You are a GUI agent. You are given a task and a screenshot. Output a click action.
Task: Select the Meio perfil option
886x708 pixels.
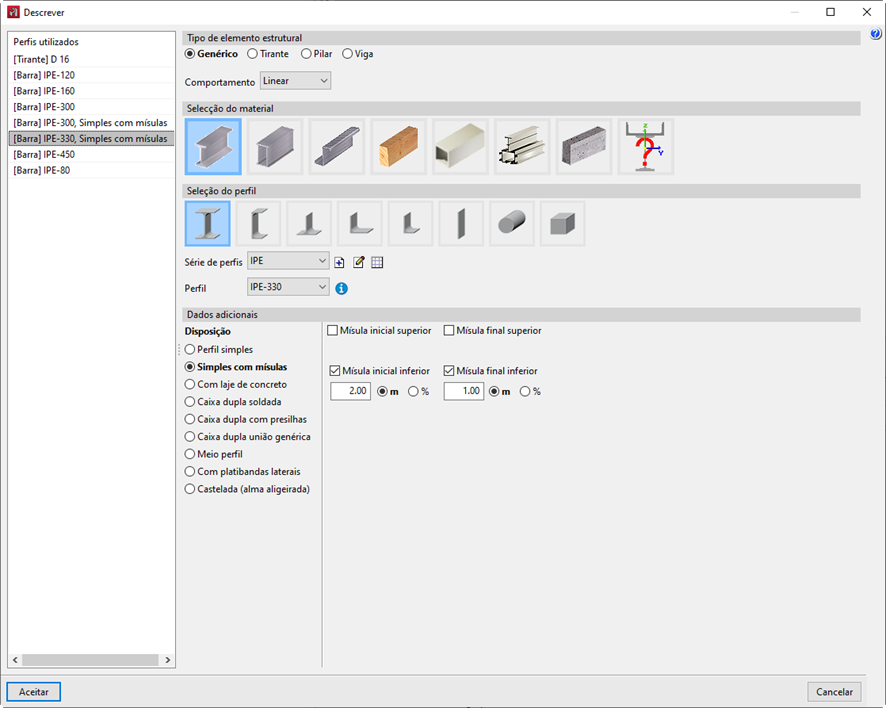[214, 454]
